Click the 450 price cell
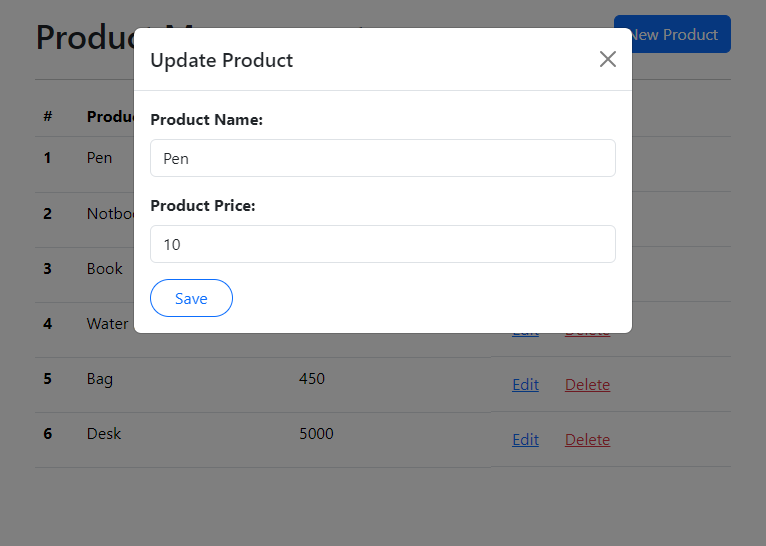Image resolution: width=766 pixels, height=546 pixels. coord(311,379)
